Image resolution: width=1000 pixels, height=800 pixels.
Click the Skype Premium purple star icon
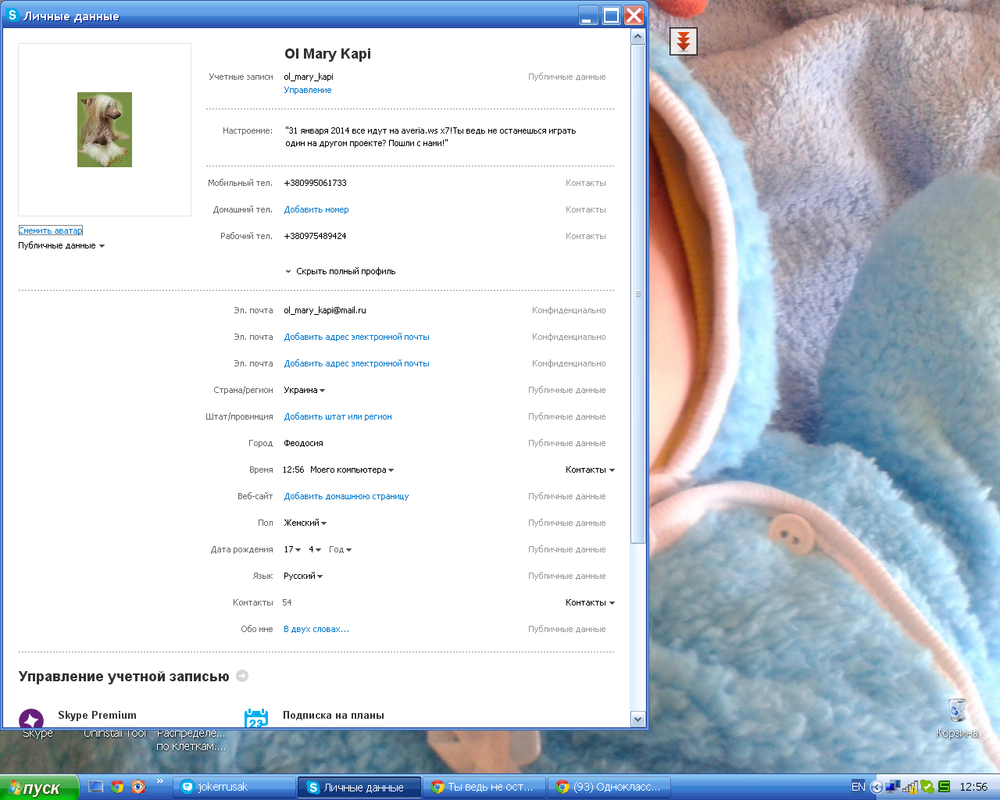pos(31,720)
